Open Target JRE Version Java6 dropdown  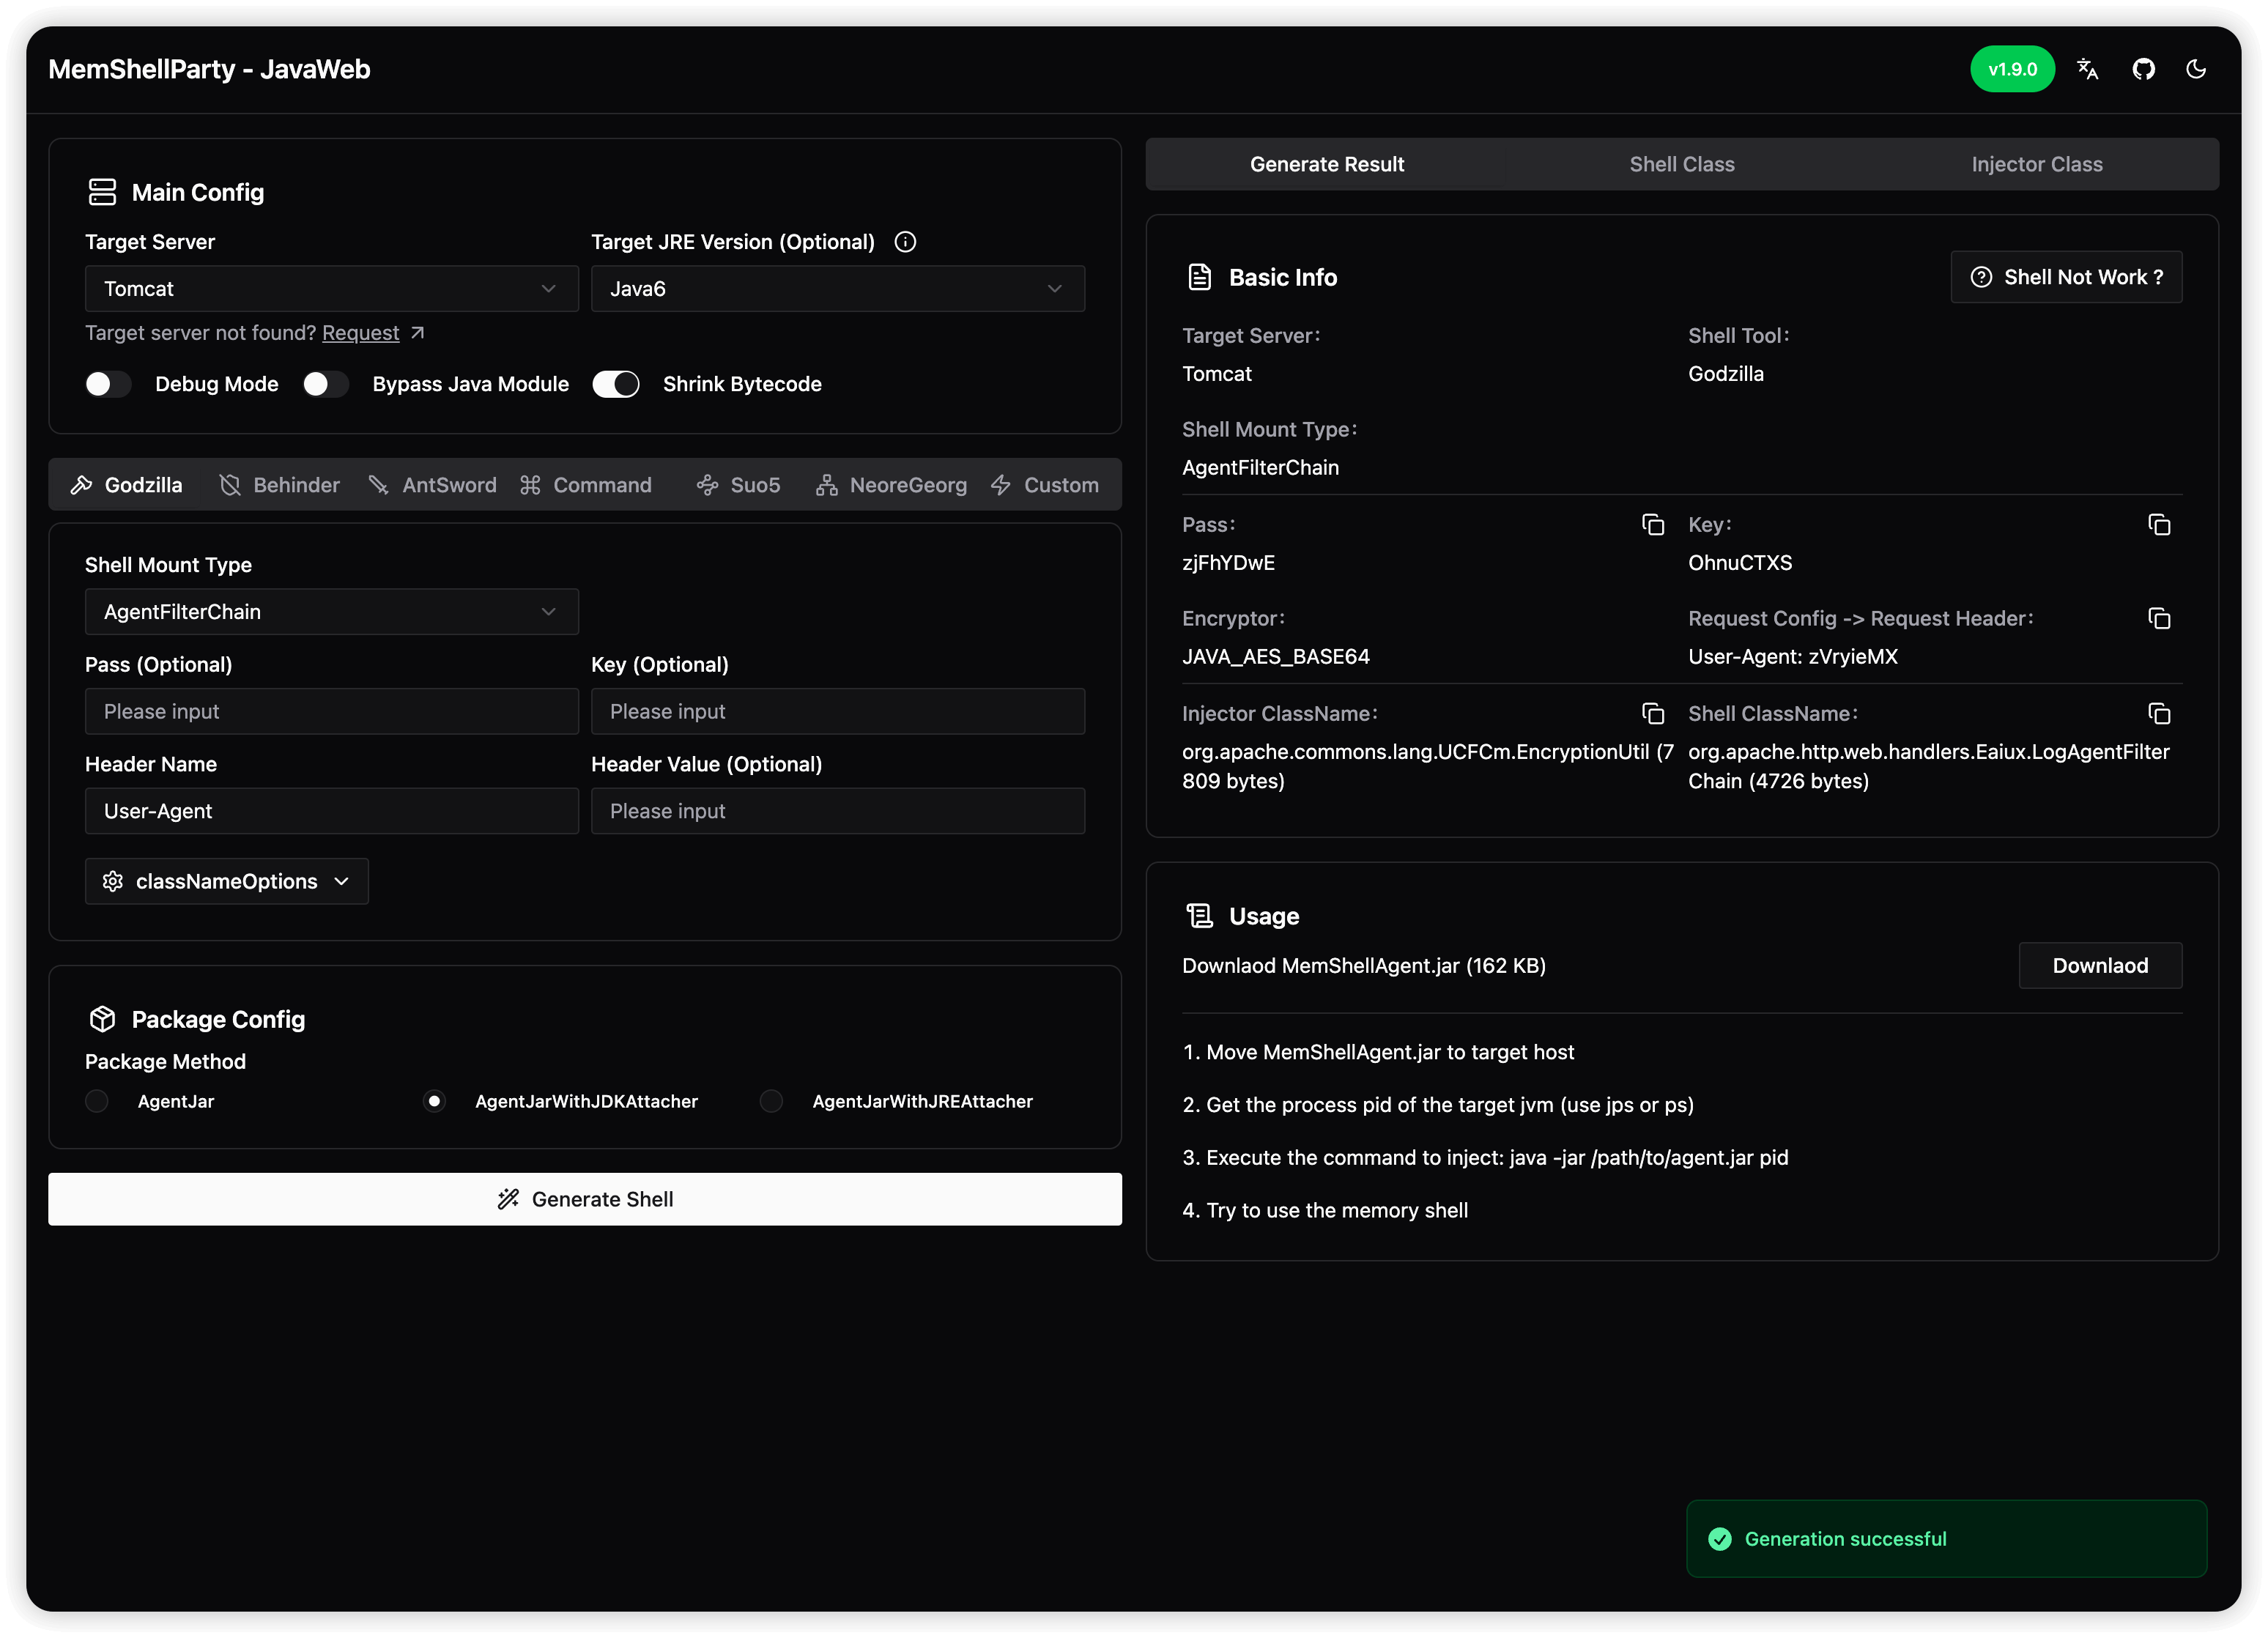838,289
